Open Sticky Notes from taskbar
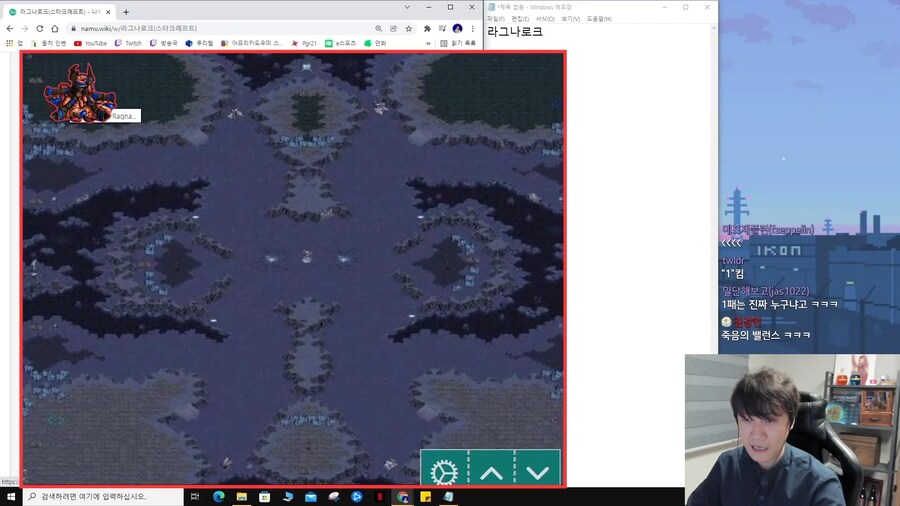The width and height of the screenshot is (900, 506). point(425,496)
